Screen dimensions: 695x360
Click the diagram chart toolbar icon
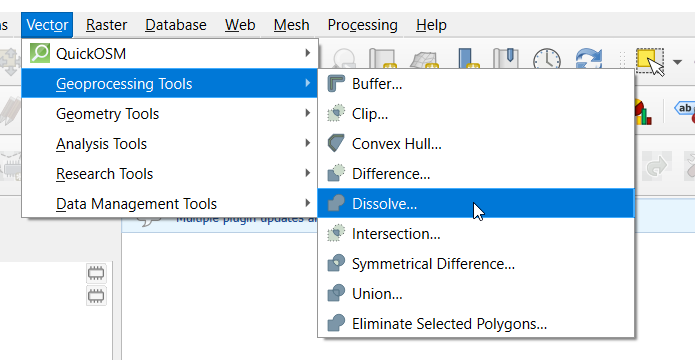pos(643,112)
